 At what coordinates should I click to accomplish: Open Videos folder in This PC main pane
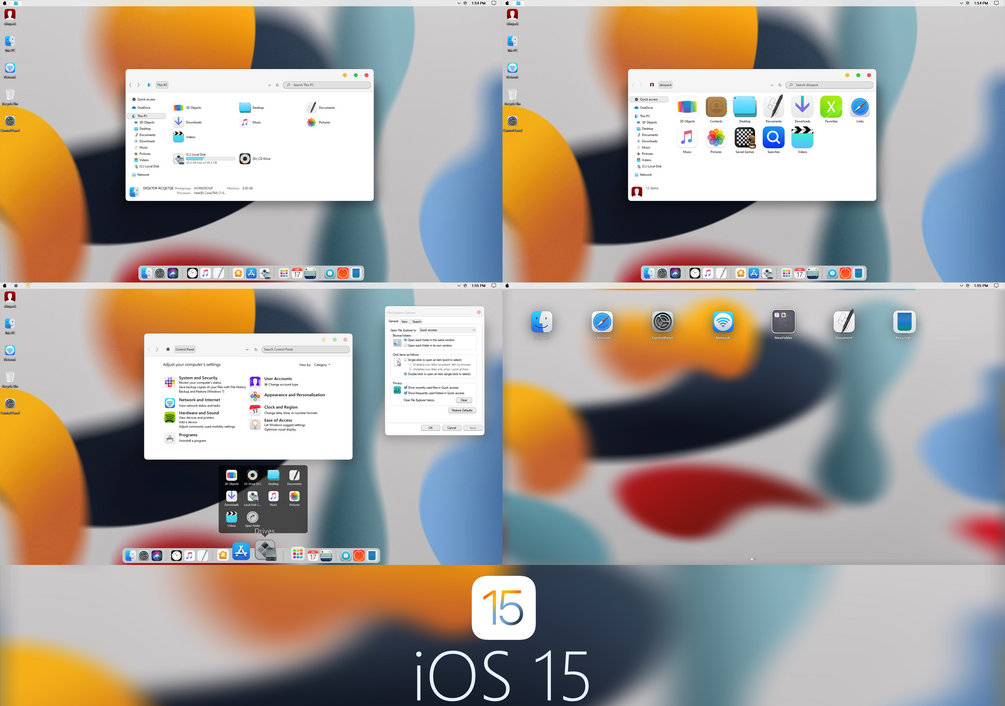pos(184,136)
